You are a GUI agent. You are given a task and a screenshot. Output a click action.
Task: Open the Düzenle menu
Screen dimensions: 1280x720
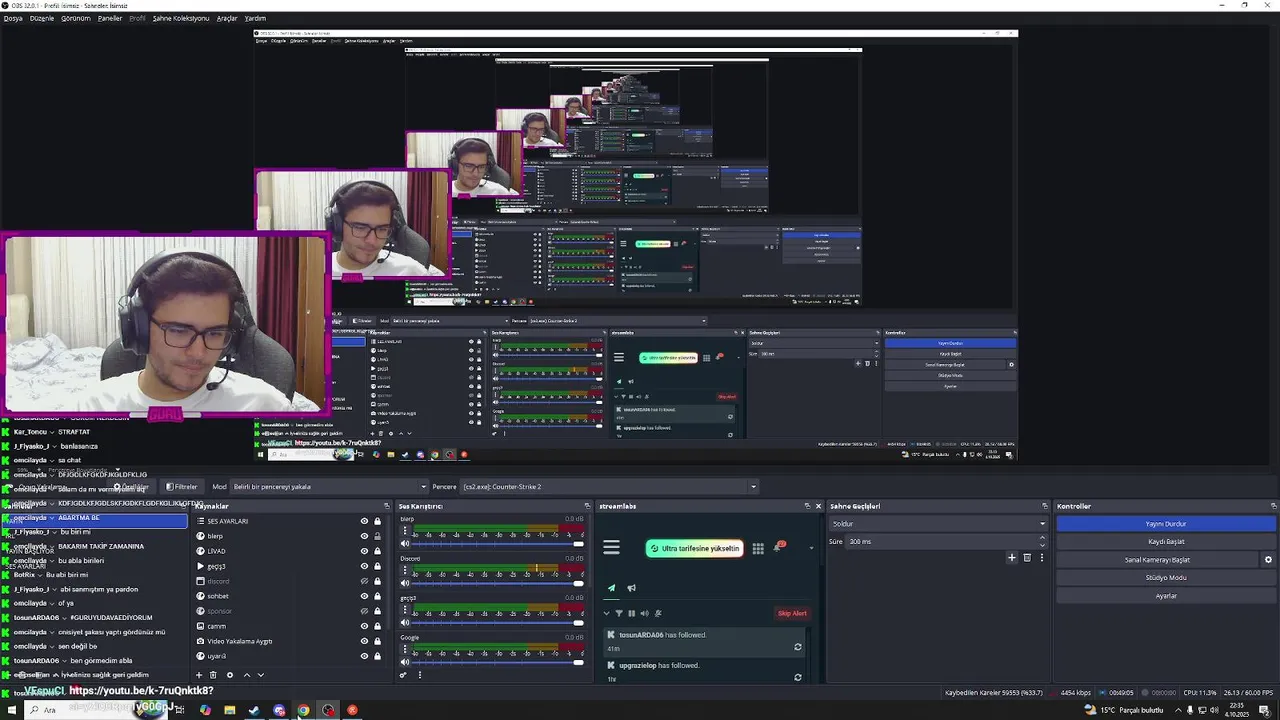(x=42, y=18)
